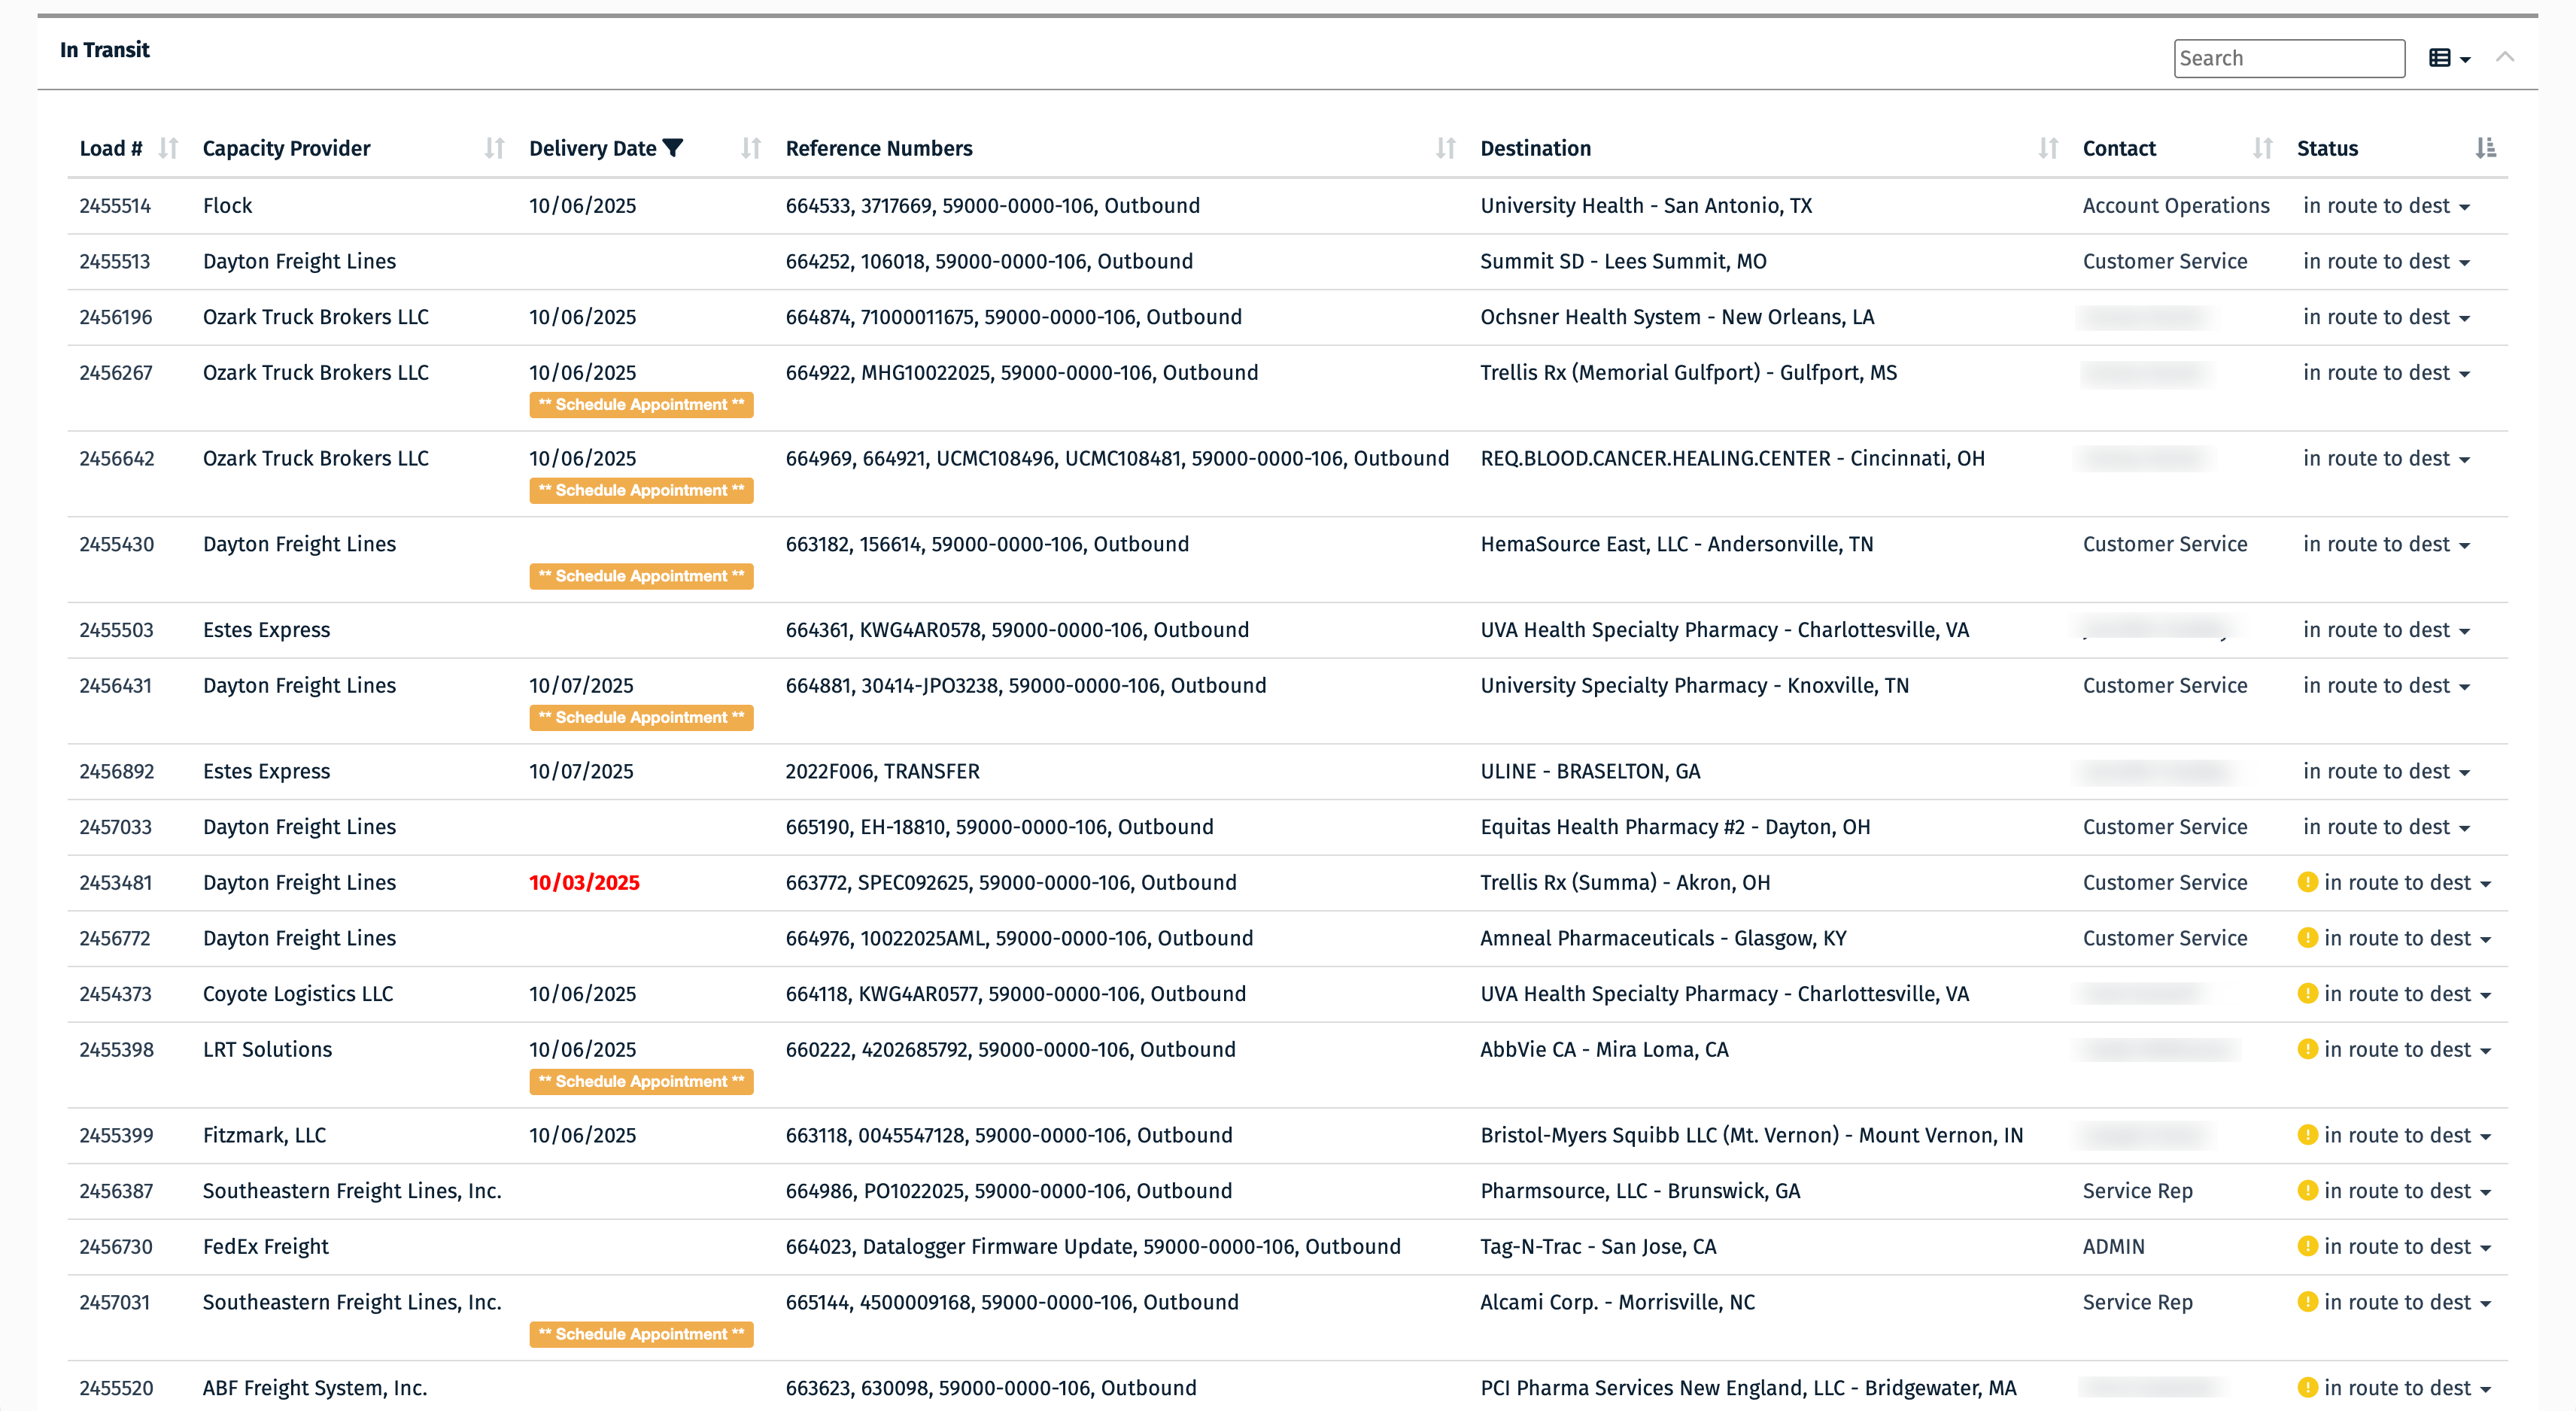Collapse the In Transit panel
2576x1411 pixels.
[x=2504, y=57]
